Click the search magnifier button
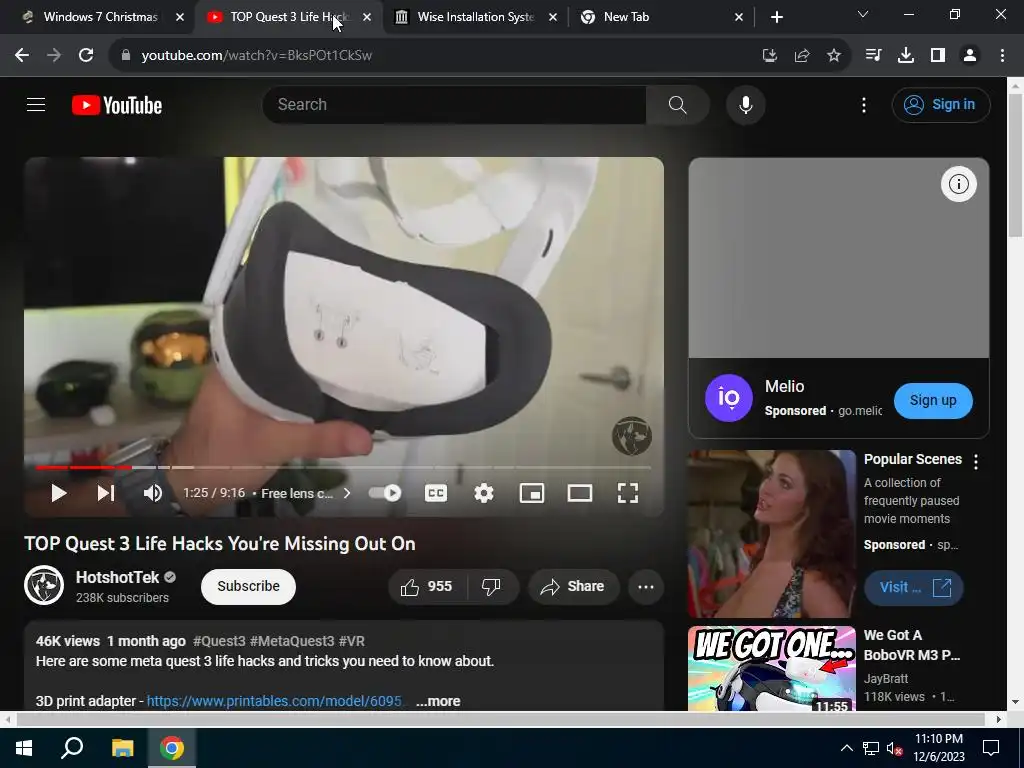The image size is (1024, 768). tap(678, 104)
